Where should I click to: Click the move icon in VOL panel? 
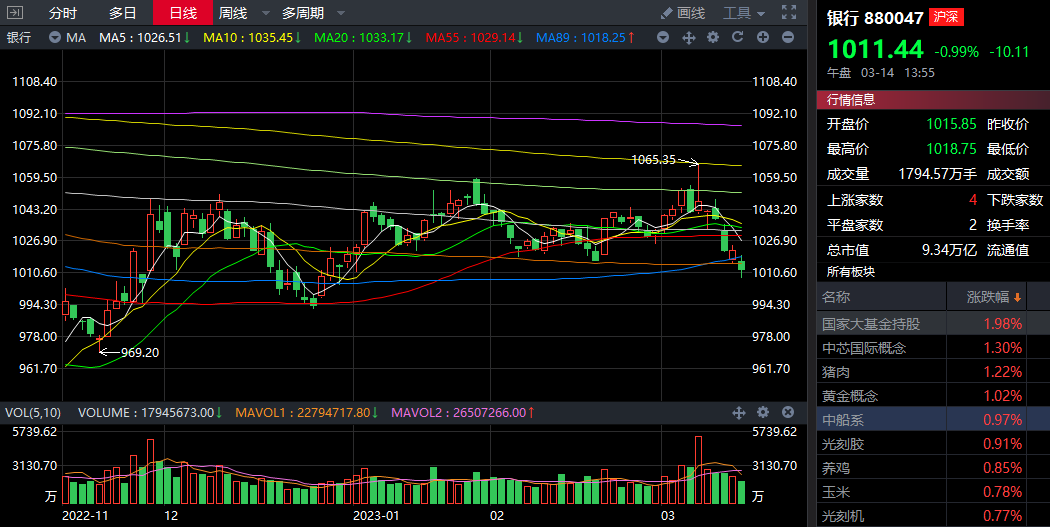[x=739, y=412]
